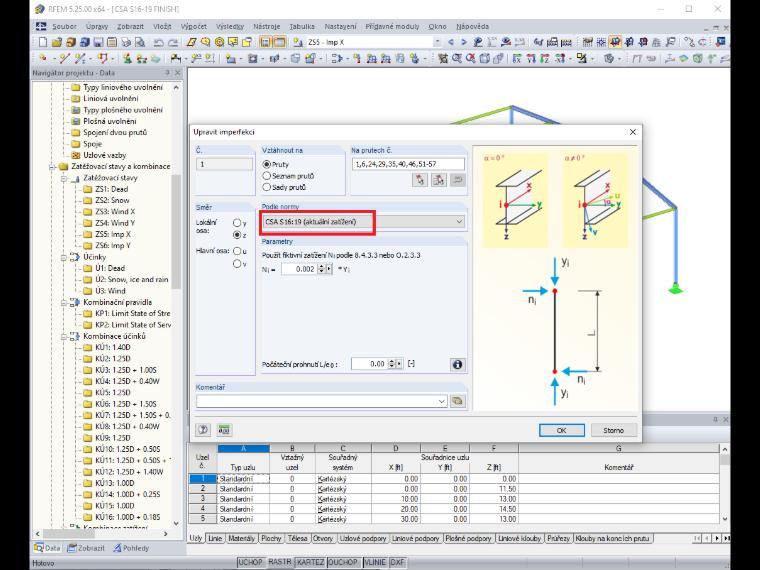Increase the Ni value stepper
Image resolution: width=760 pixels, height=570 pixels.
point(321,267)
